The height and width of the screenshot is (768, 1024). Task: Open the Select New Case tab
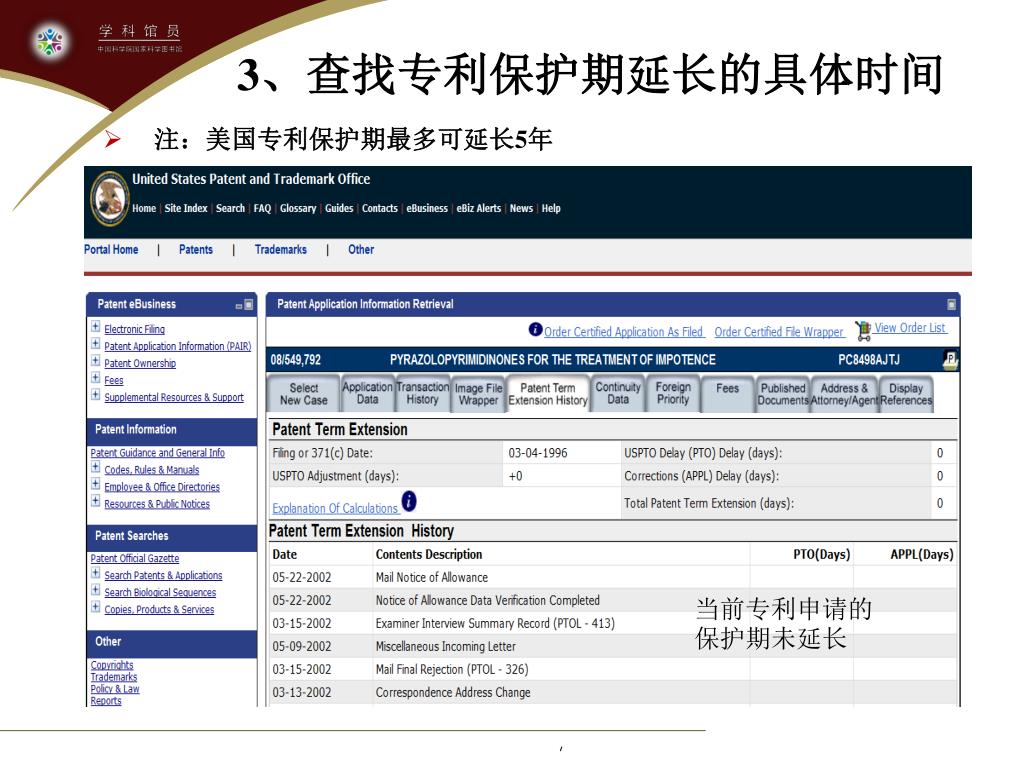tap(304, 394)
